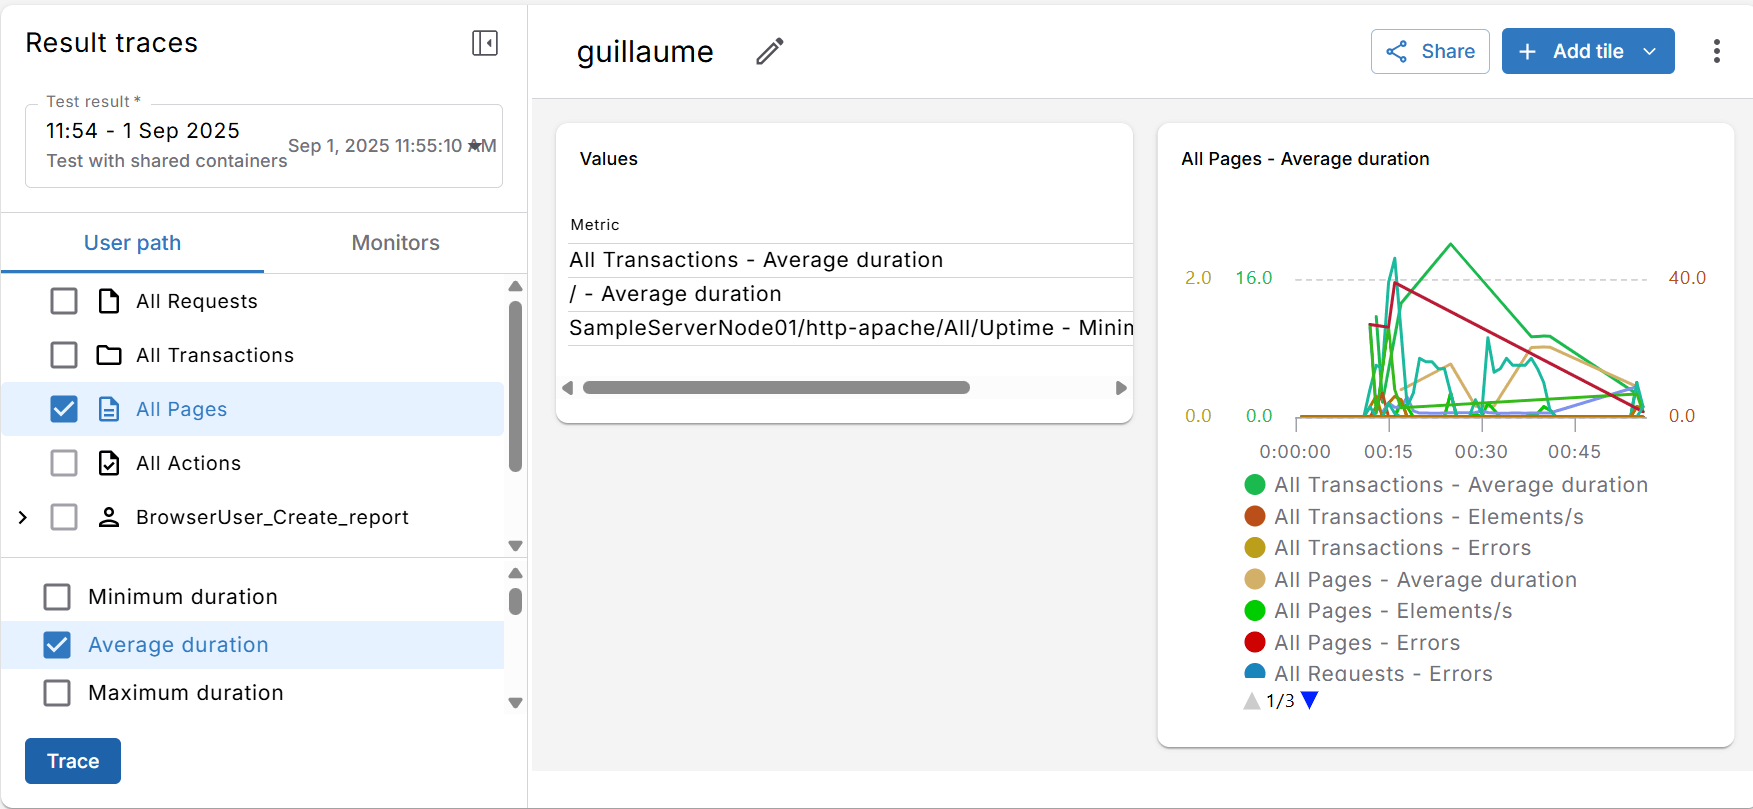Click the All Actions document icon
This screenshot has height=809, width=1753.
click(x=109, y=463)
